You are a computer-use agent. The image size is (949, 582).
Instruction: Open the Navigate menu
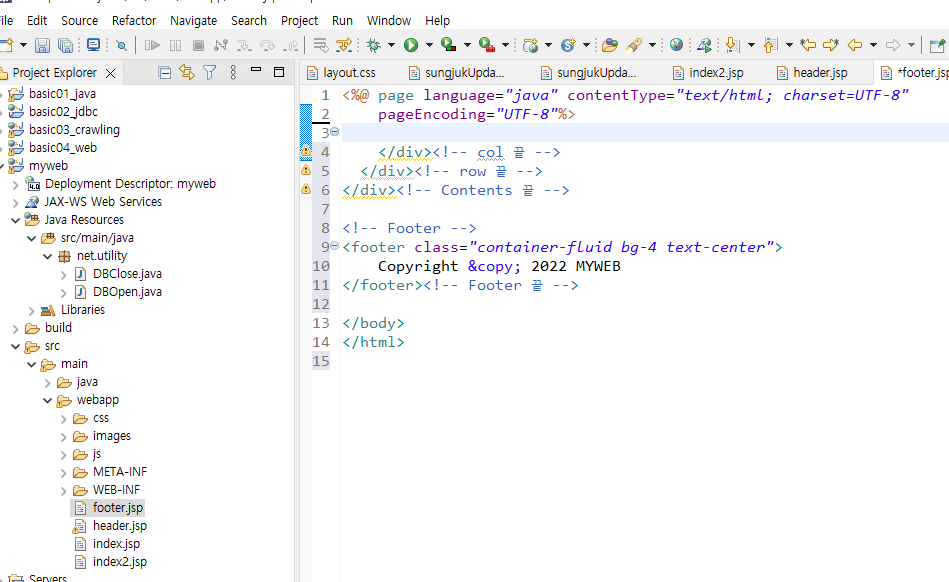(x=194, y=21)
